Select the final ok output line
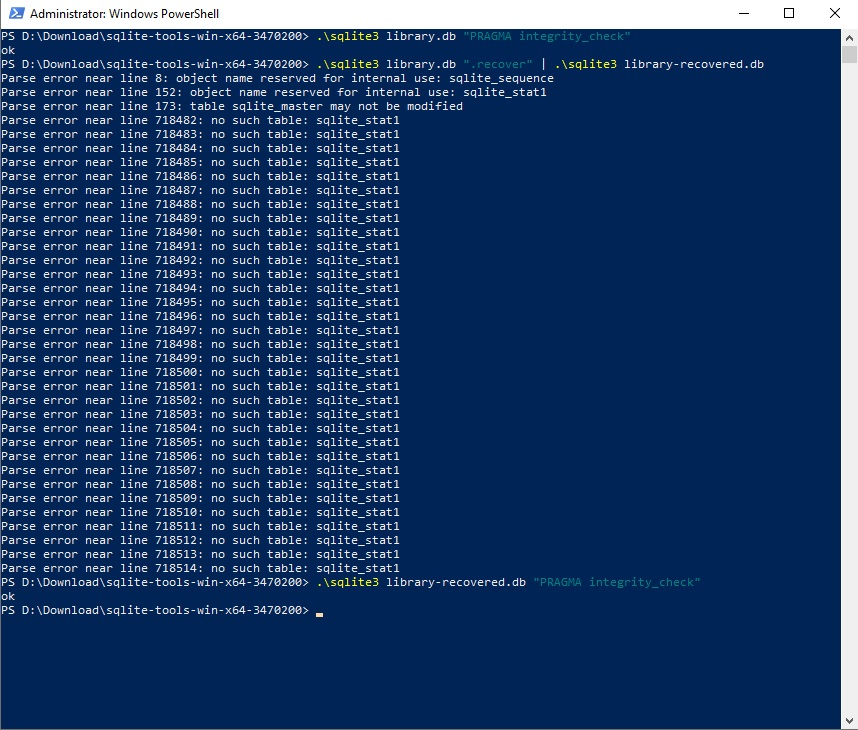 (x=10, y=595)
